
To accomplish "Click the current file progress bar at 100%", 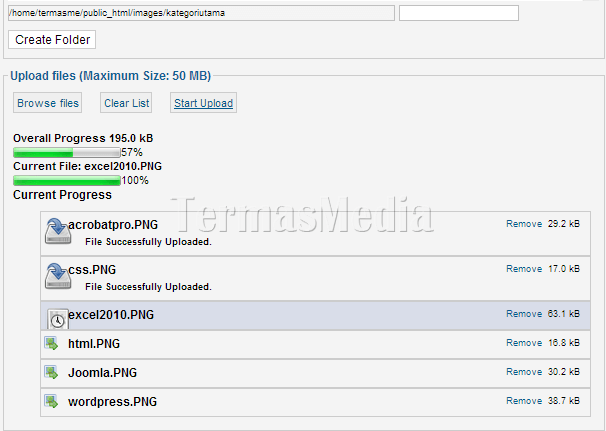I will (x=66, y=181).
